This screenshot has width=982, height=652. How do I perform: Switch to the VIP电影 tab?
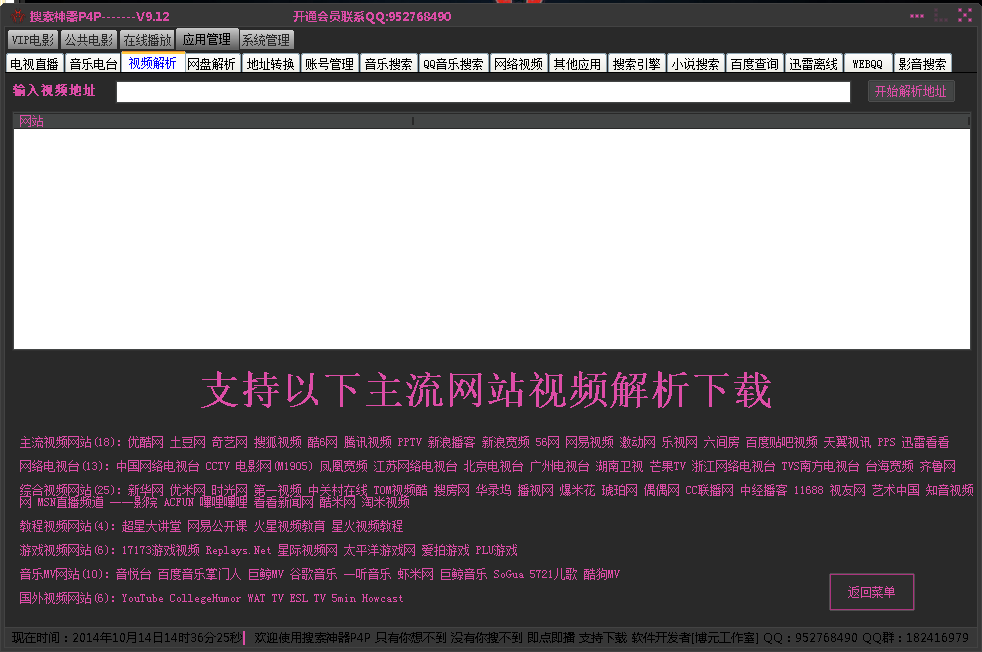click(x=33, y=40)
